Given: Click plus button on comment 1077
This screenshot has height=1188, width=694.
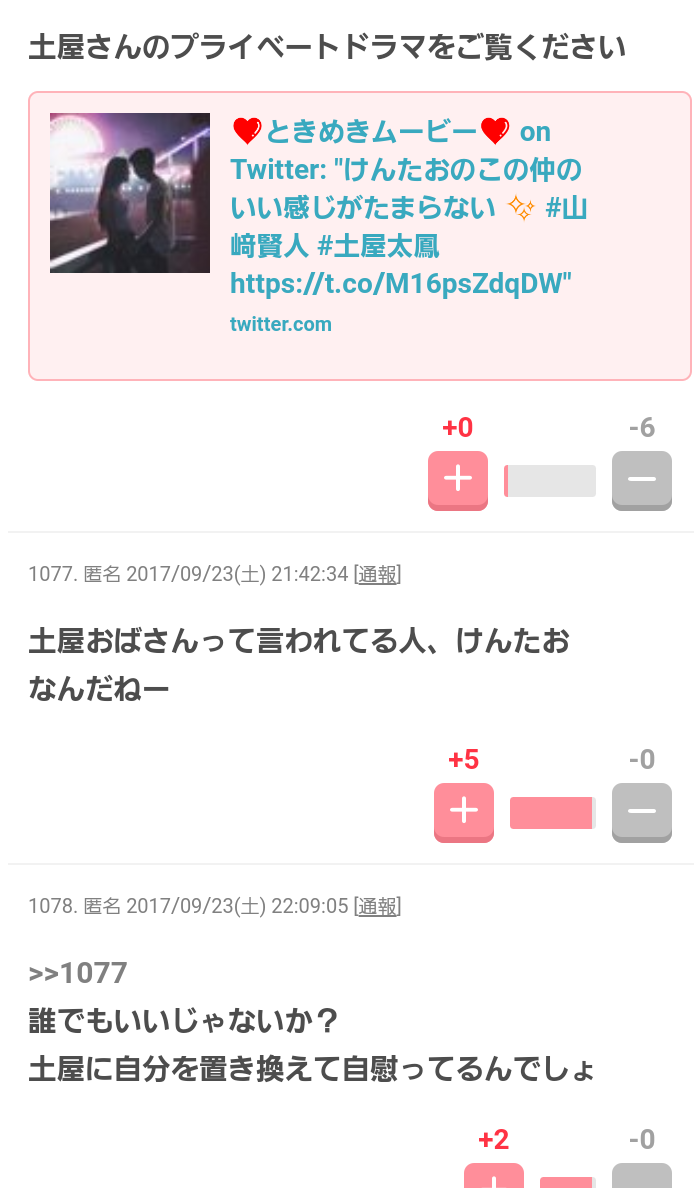Looking at the screenshot, I should click(464, 812).
